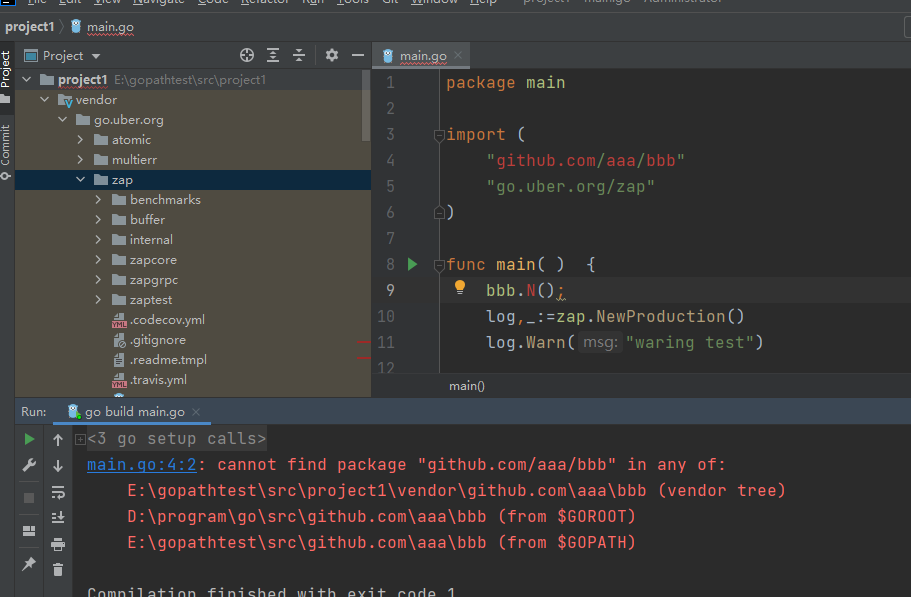Expand the multierr folder
This screenshot has width=911, height=597.
tap(81, 160)
